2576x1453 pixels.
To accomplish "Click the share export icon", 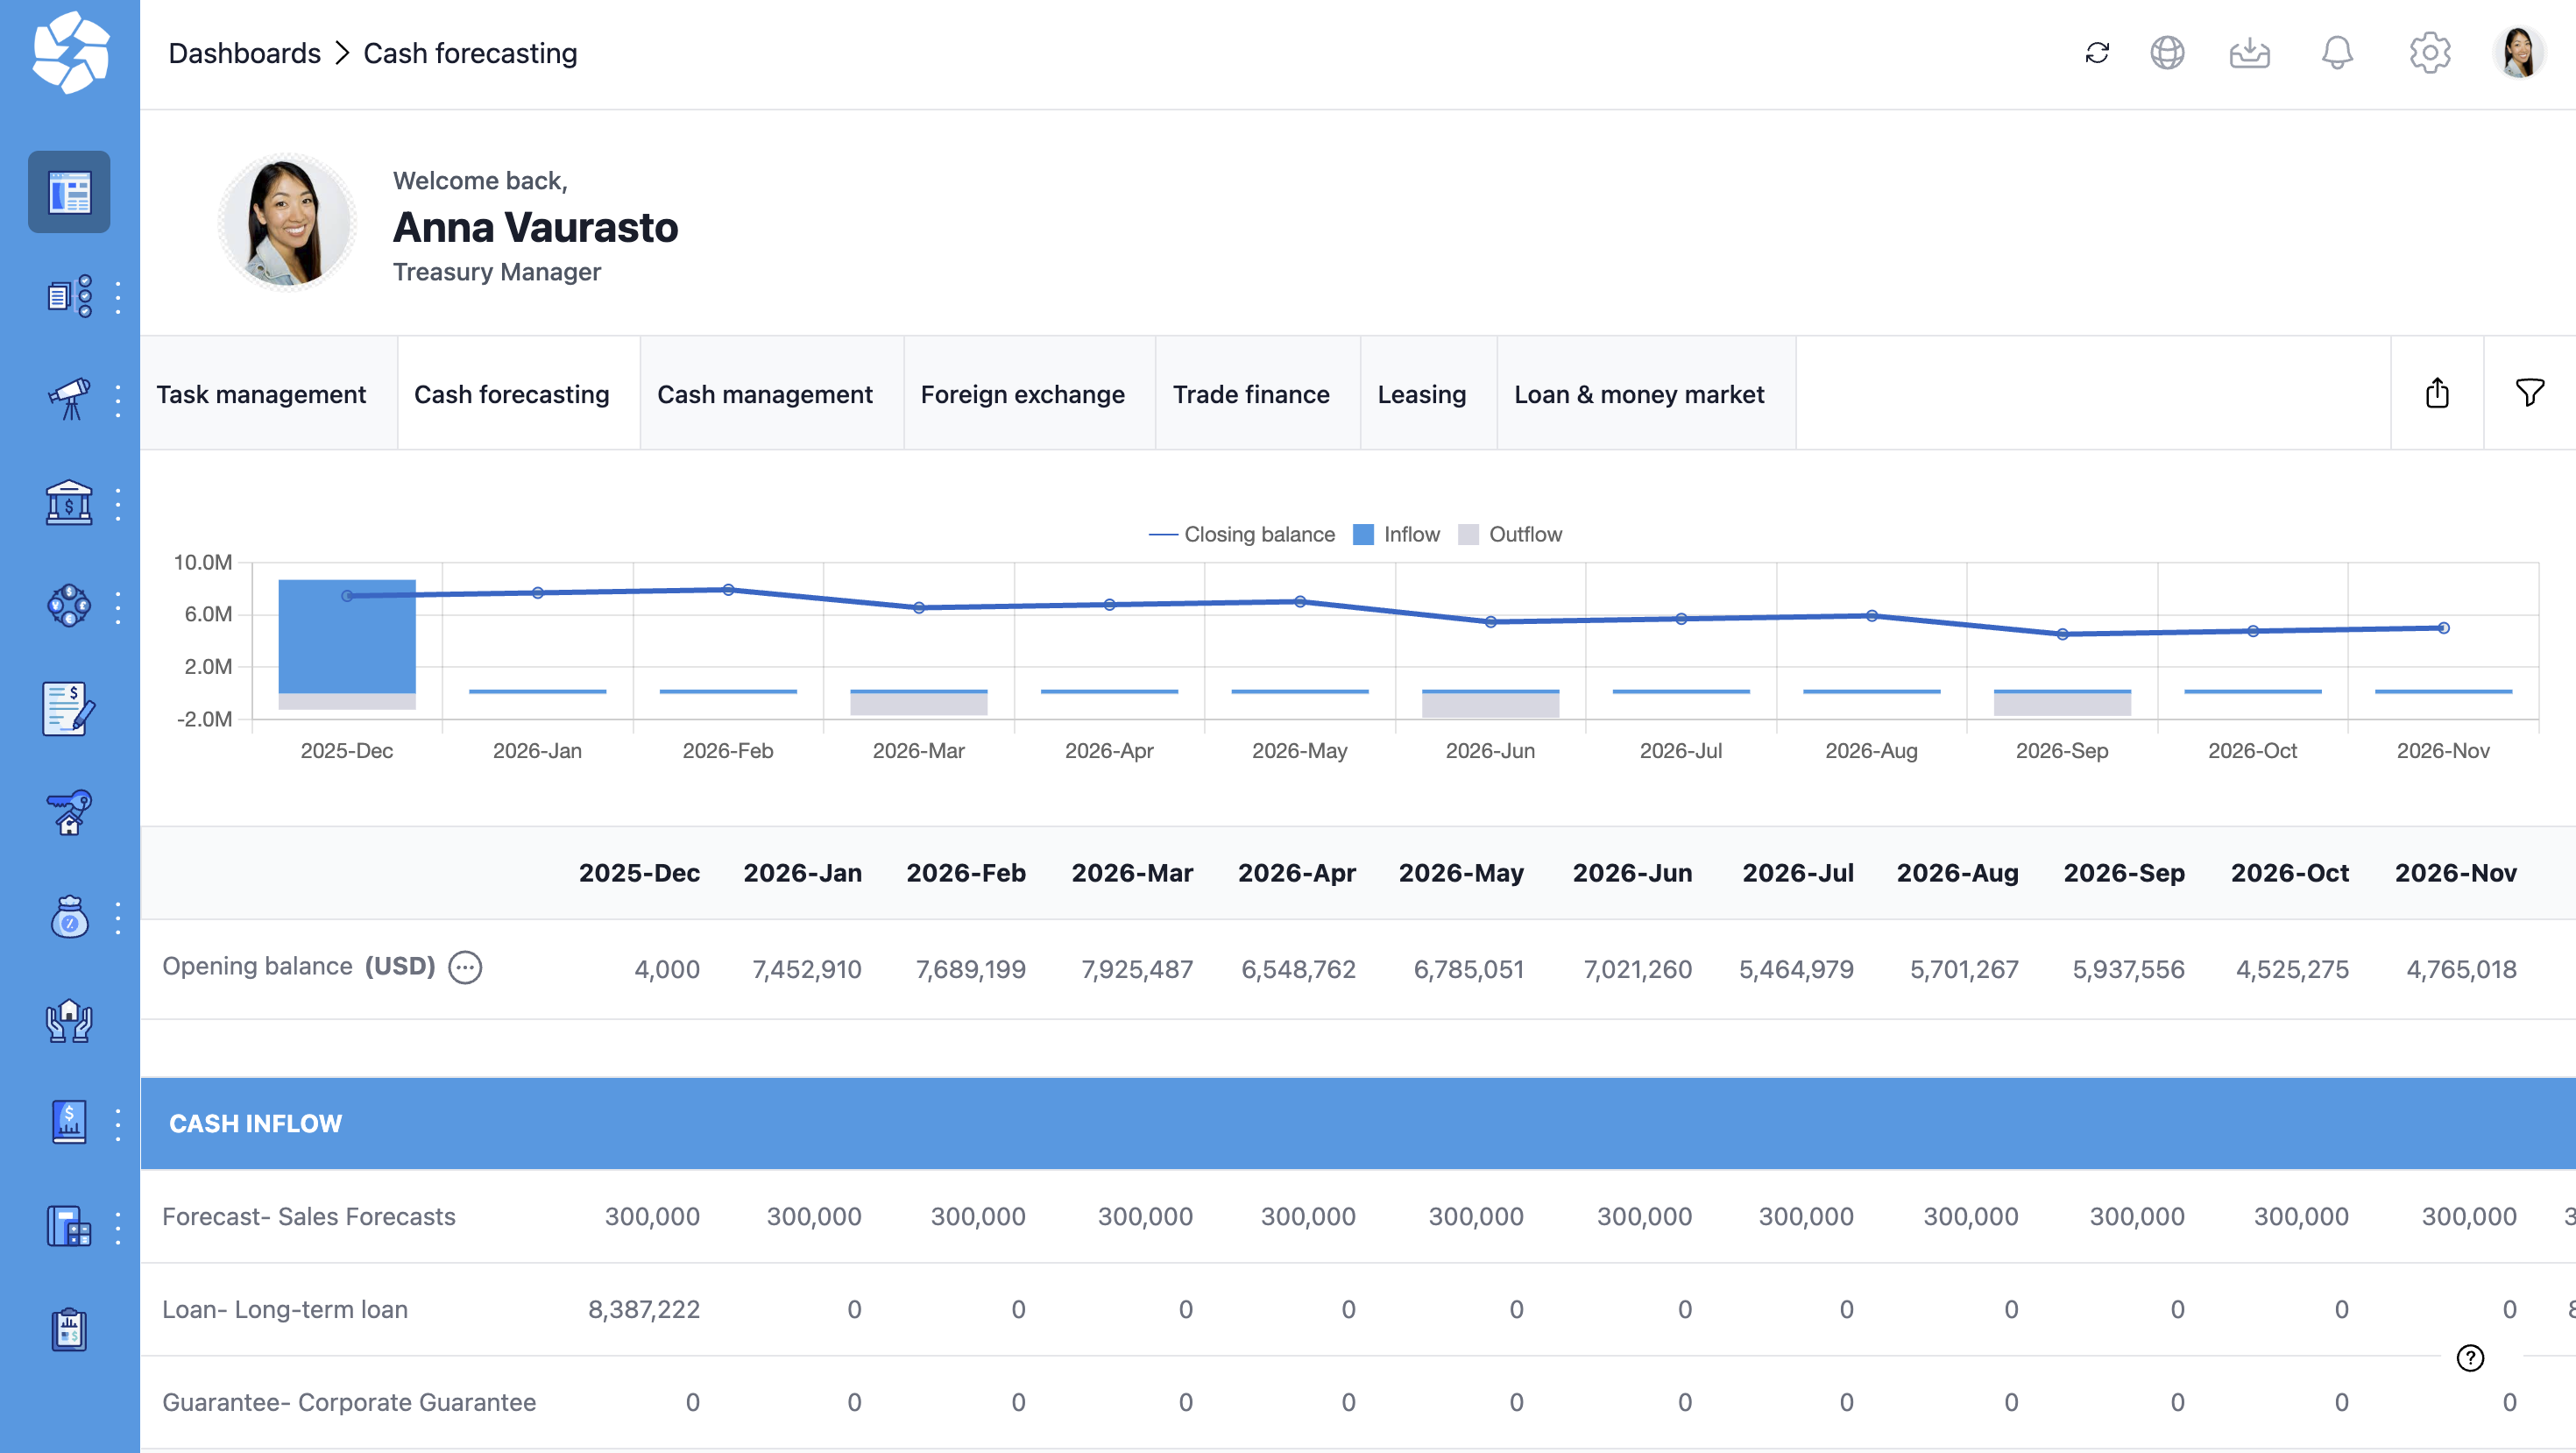I will point(2437,393).
